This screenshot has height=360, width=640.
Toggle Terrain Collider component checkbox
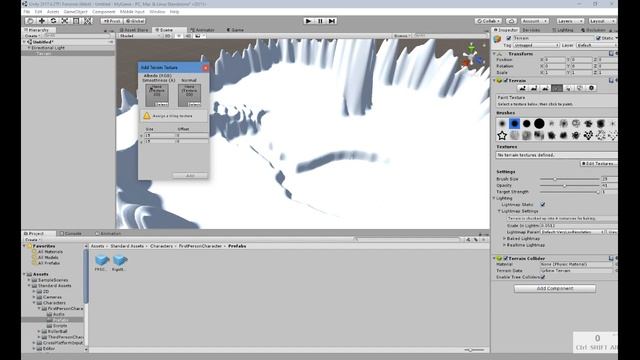coord(506,258)
